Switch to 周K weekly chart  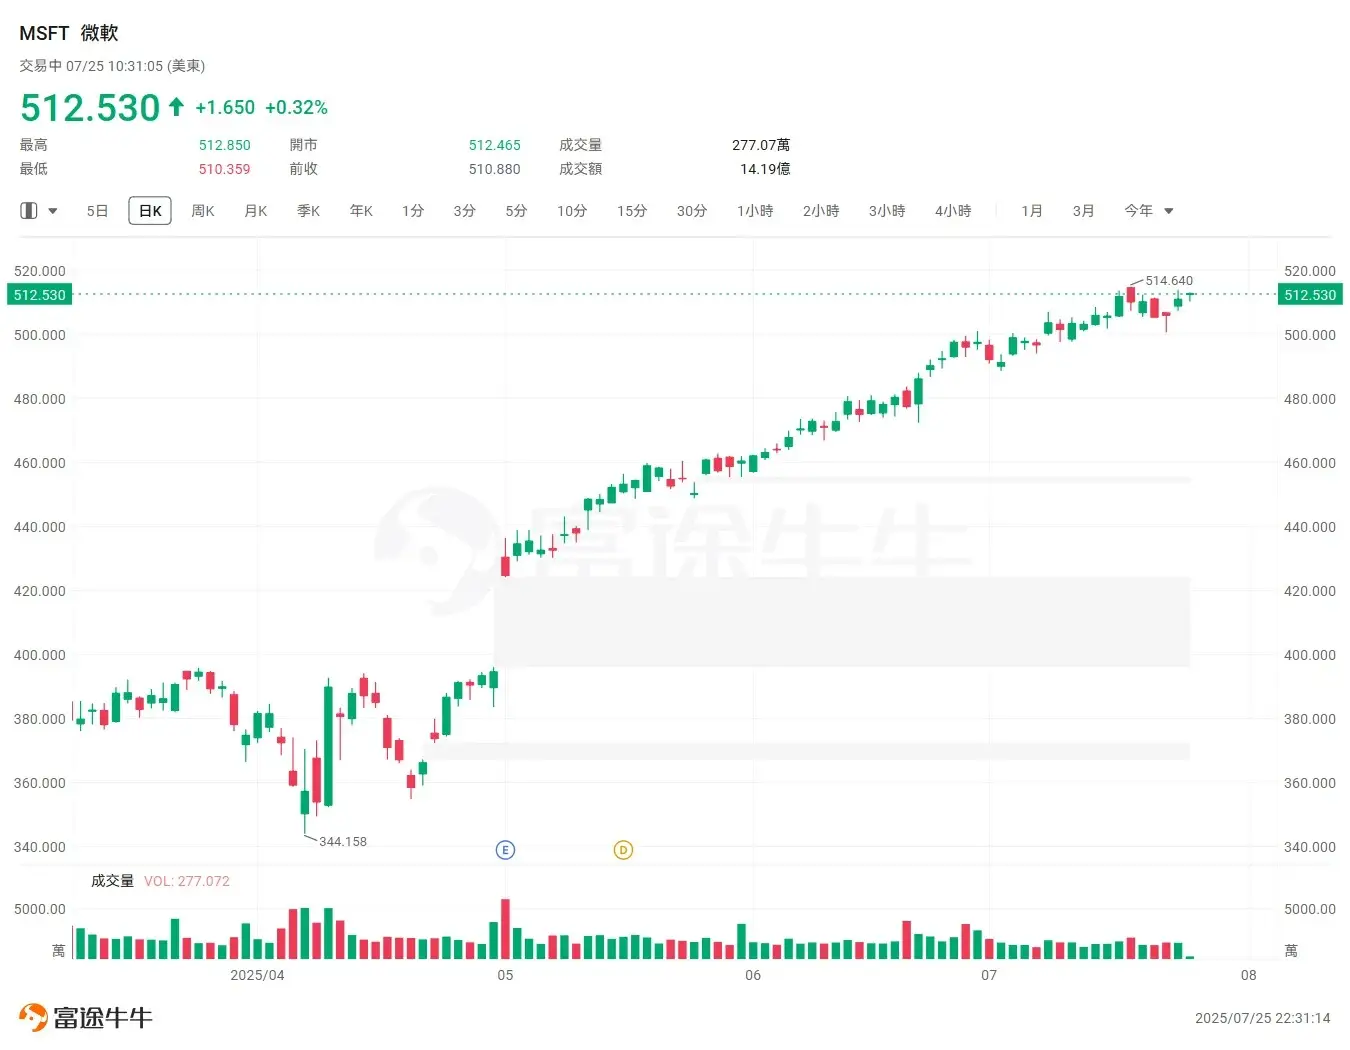tap(203, 211)
